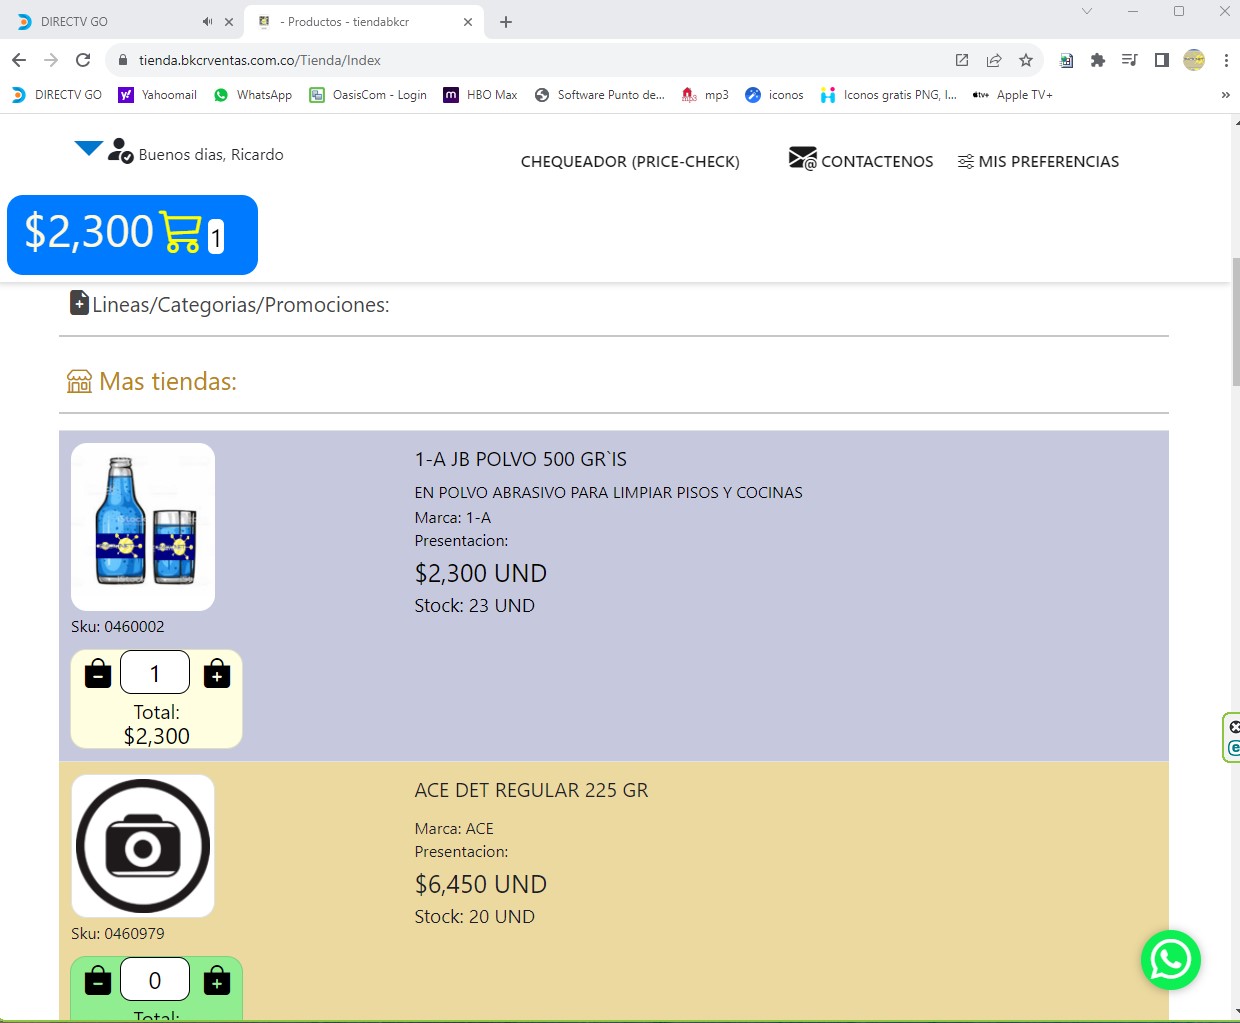The height and width of the screenshot is (1023, 1240).
Task: Share this page icon in address bar
Action: pos(994,60)
